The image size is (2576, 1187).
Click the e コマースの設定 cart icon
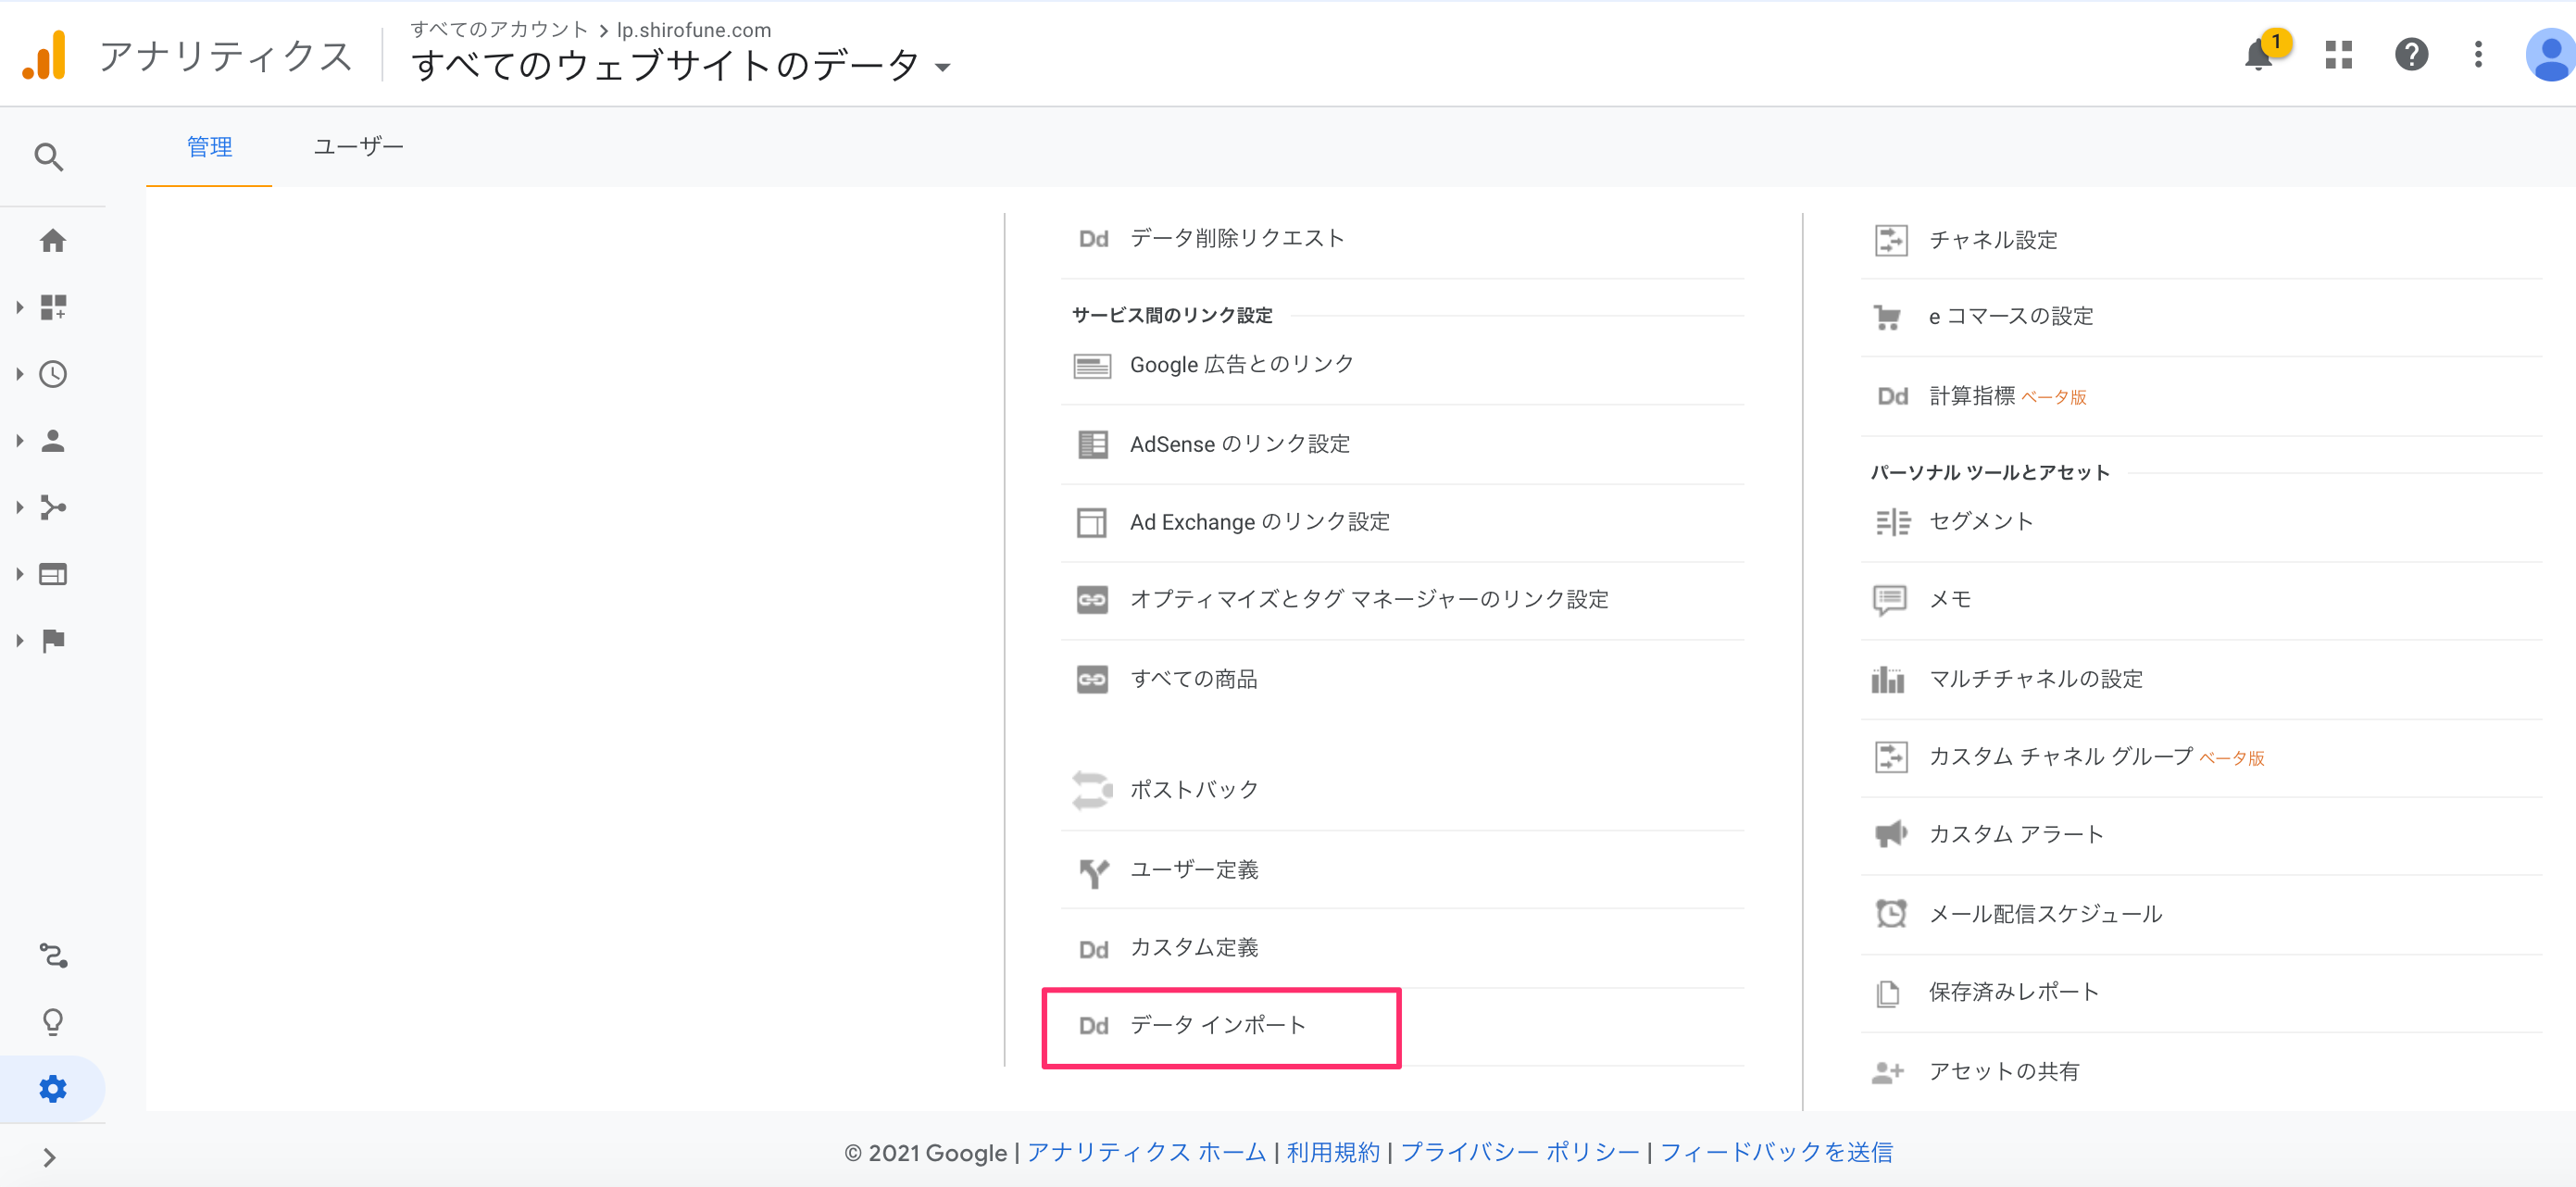[1888, 317]
